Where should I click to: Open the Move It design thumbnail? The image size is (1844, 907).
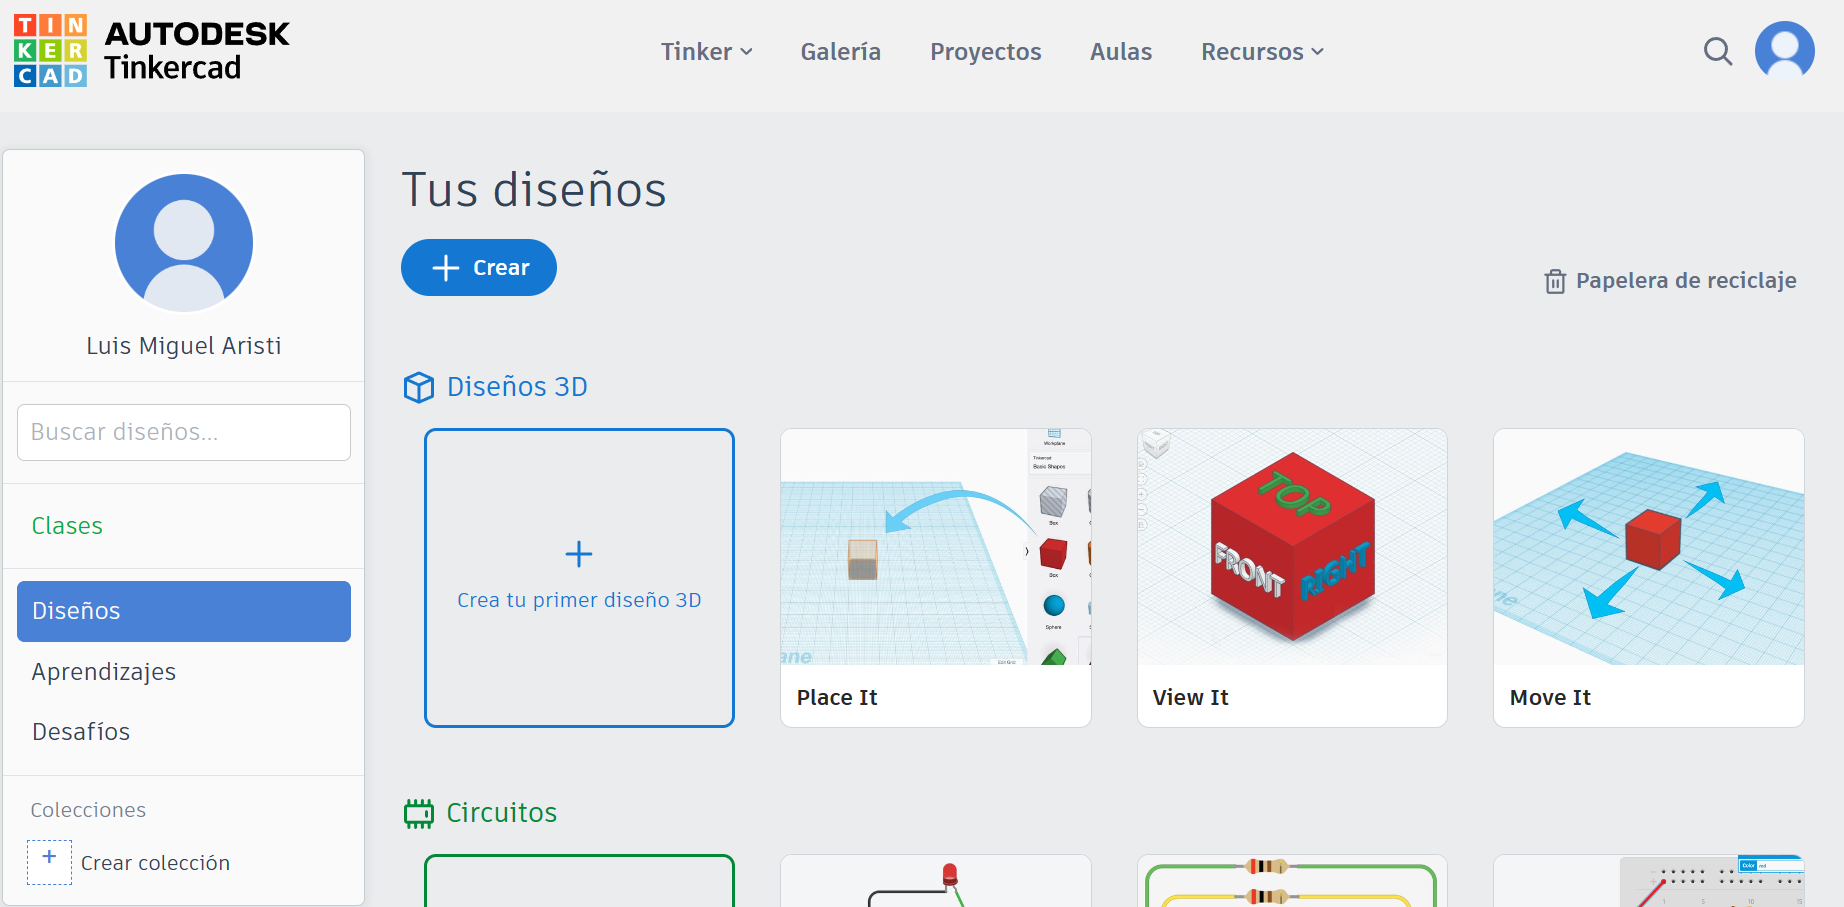pos(1649,547)
